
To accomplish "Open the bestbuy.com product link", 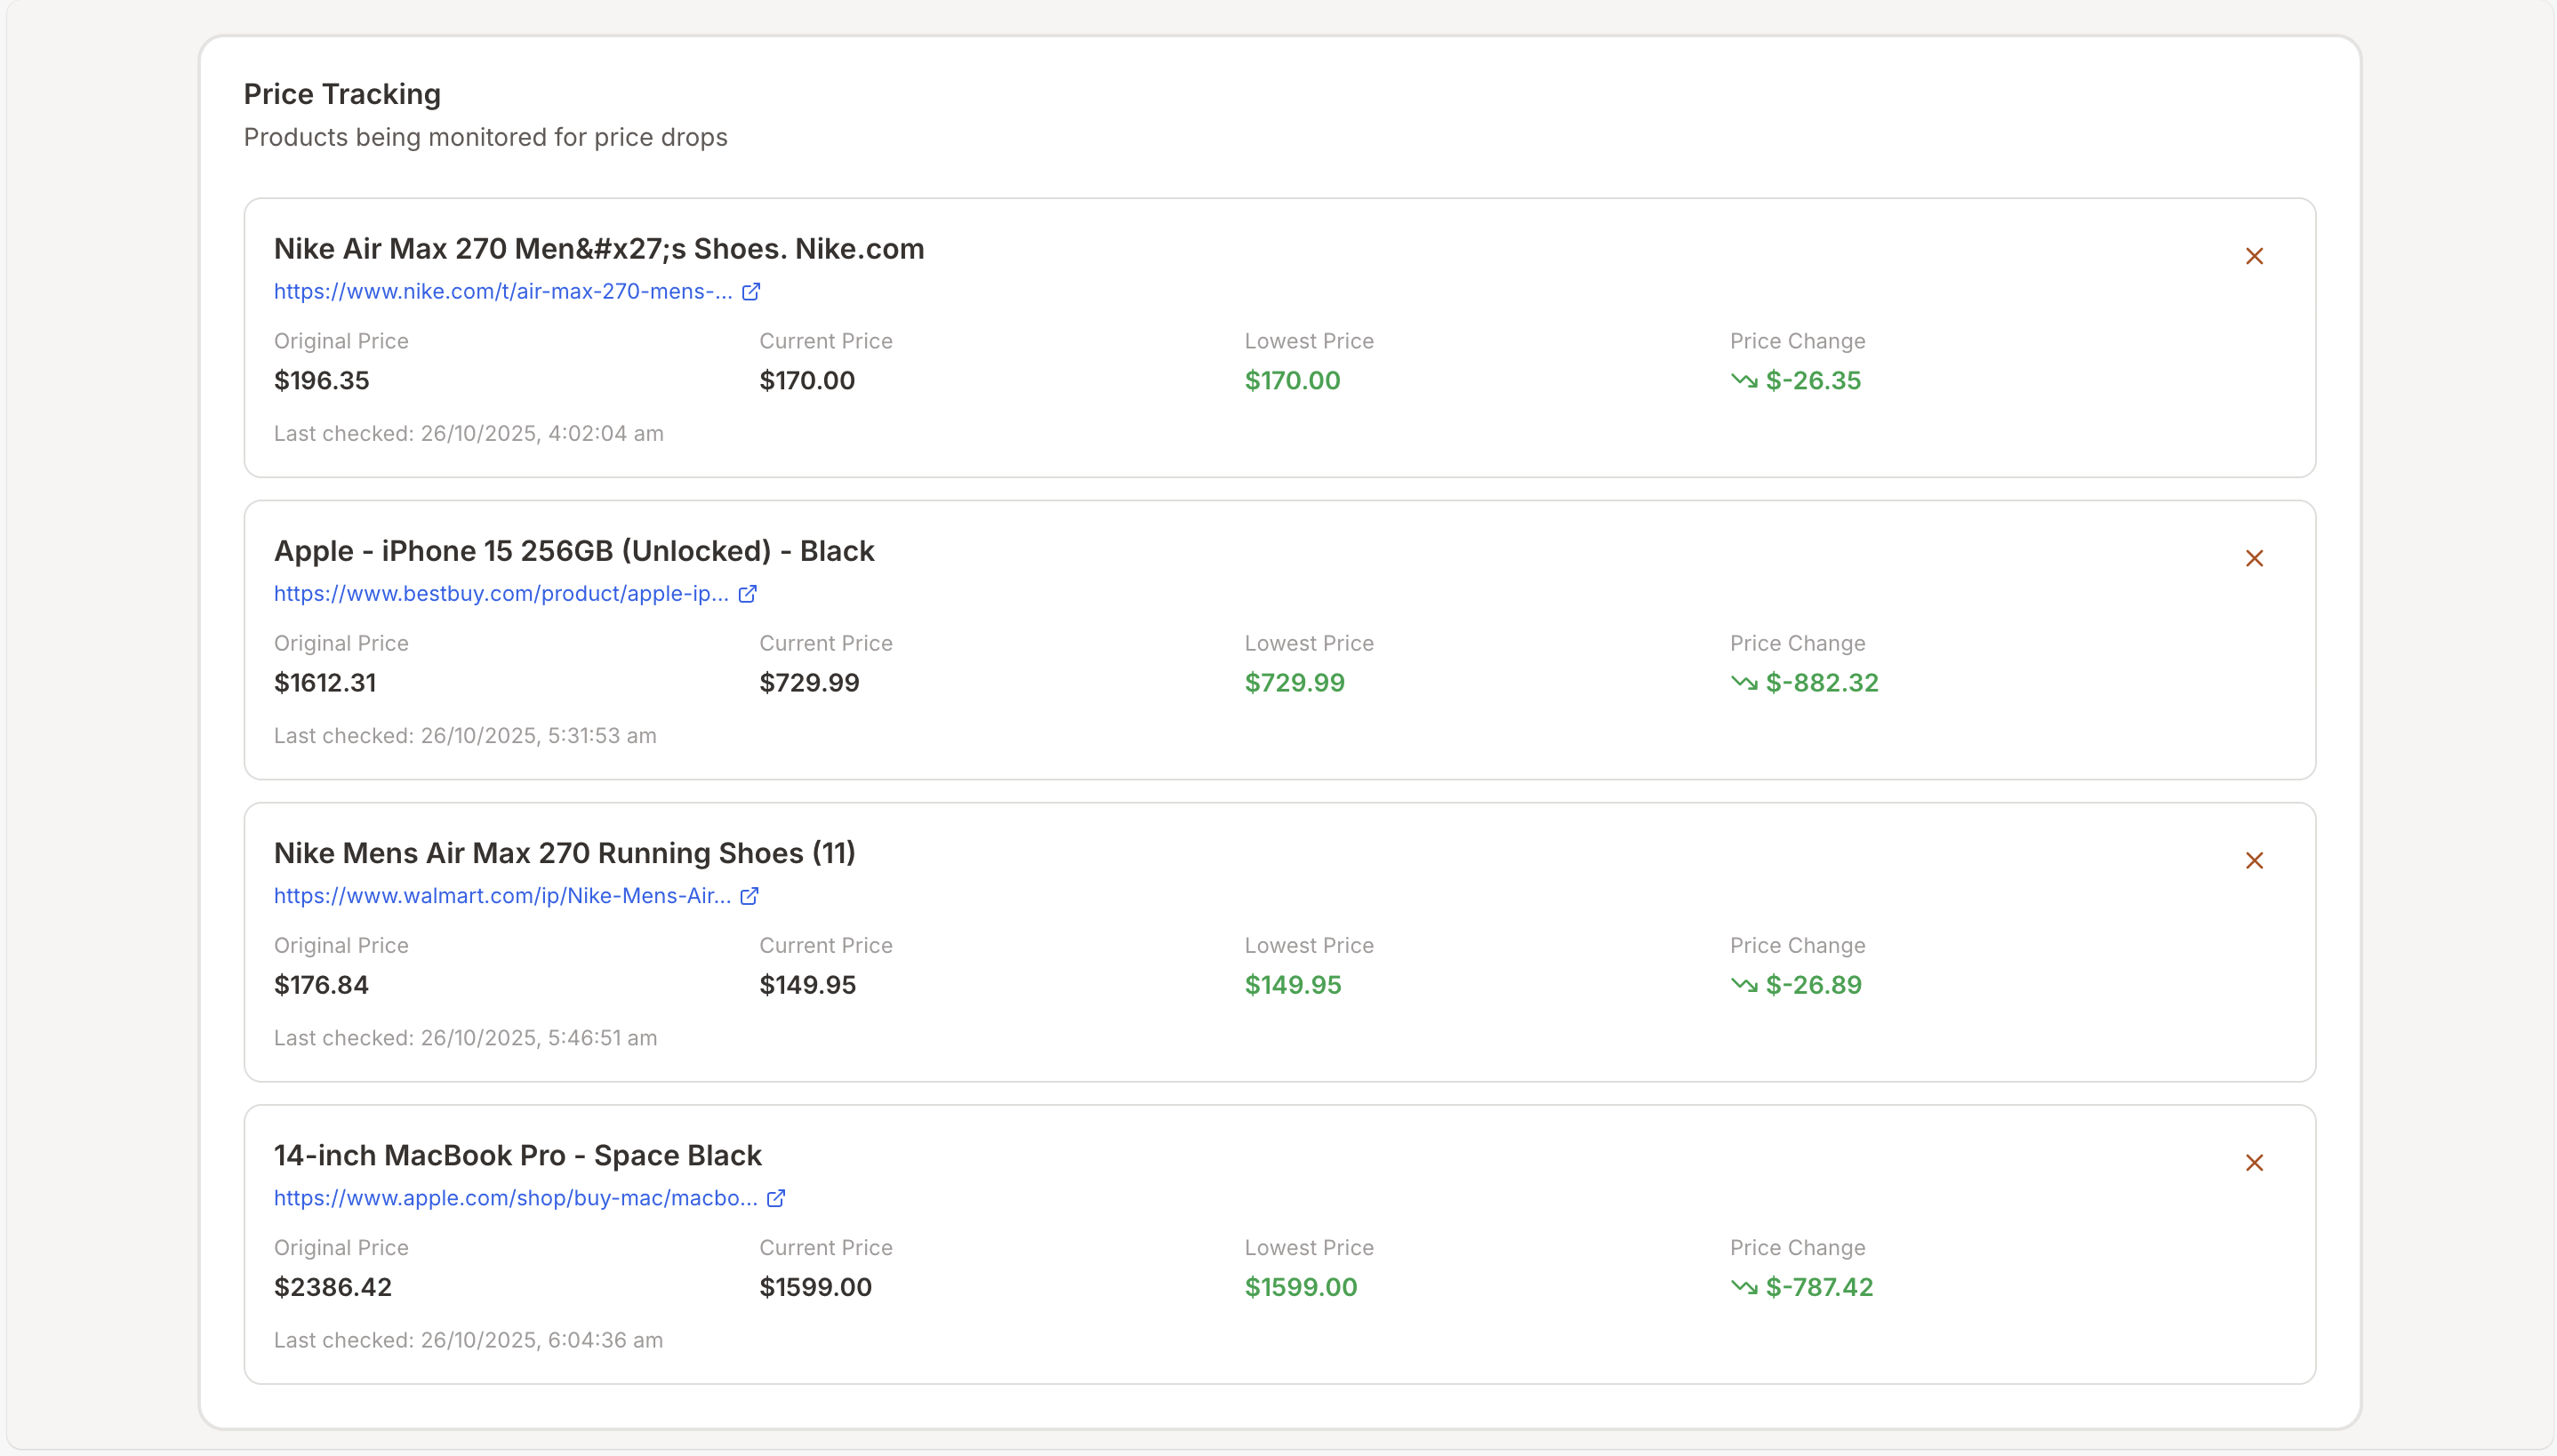I will [x=501, y=593].
